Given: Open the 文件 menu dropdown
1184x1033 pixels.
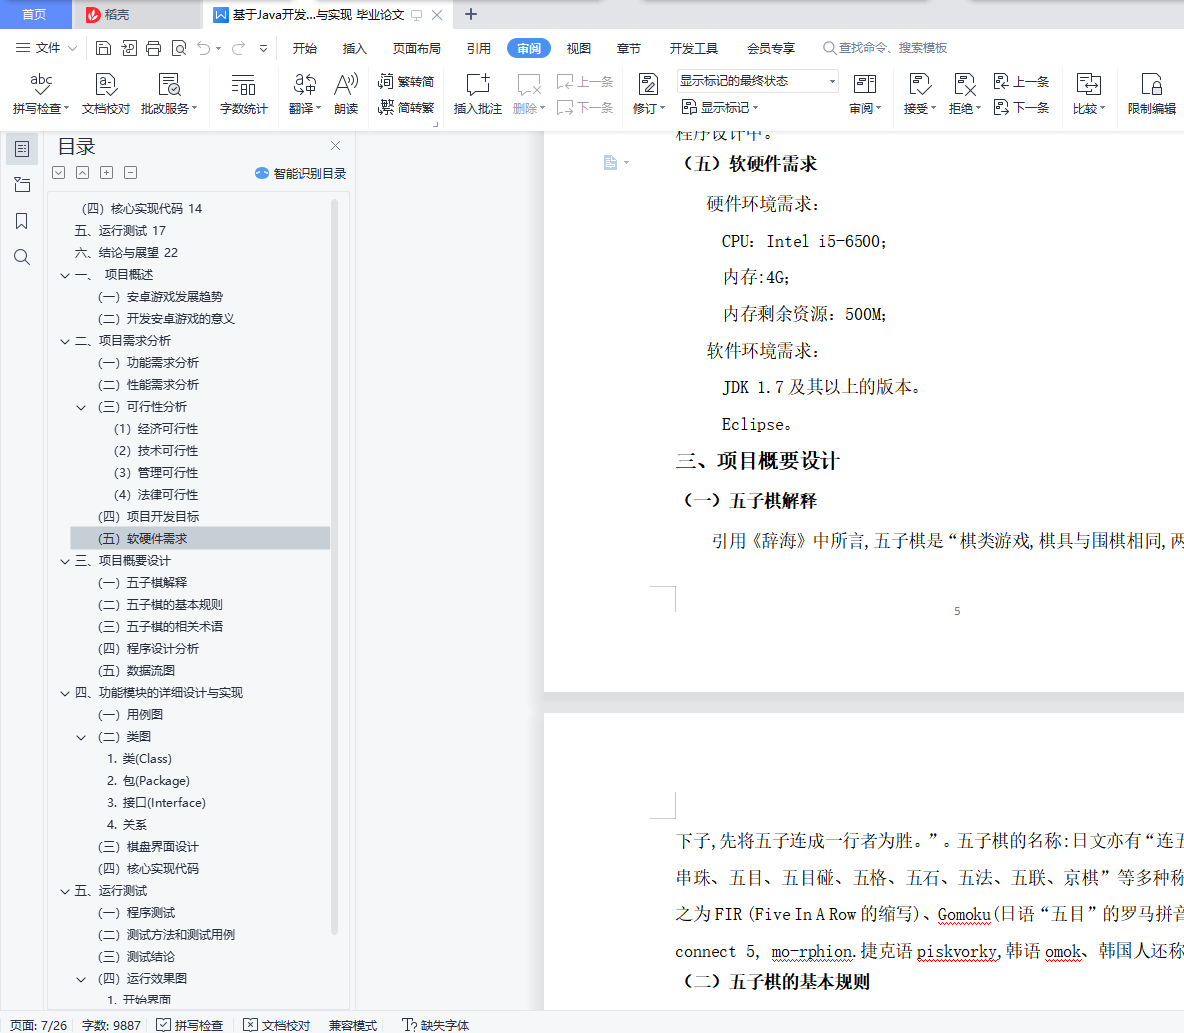Looking at the screenshot, I should (x=46, y=48).
